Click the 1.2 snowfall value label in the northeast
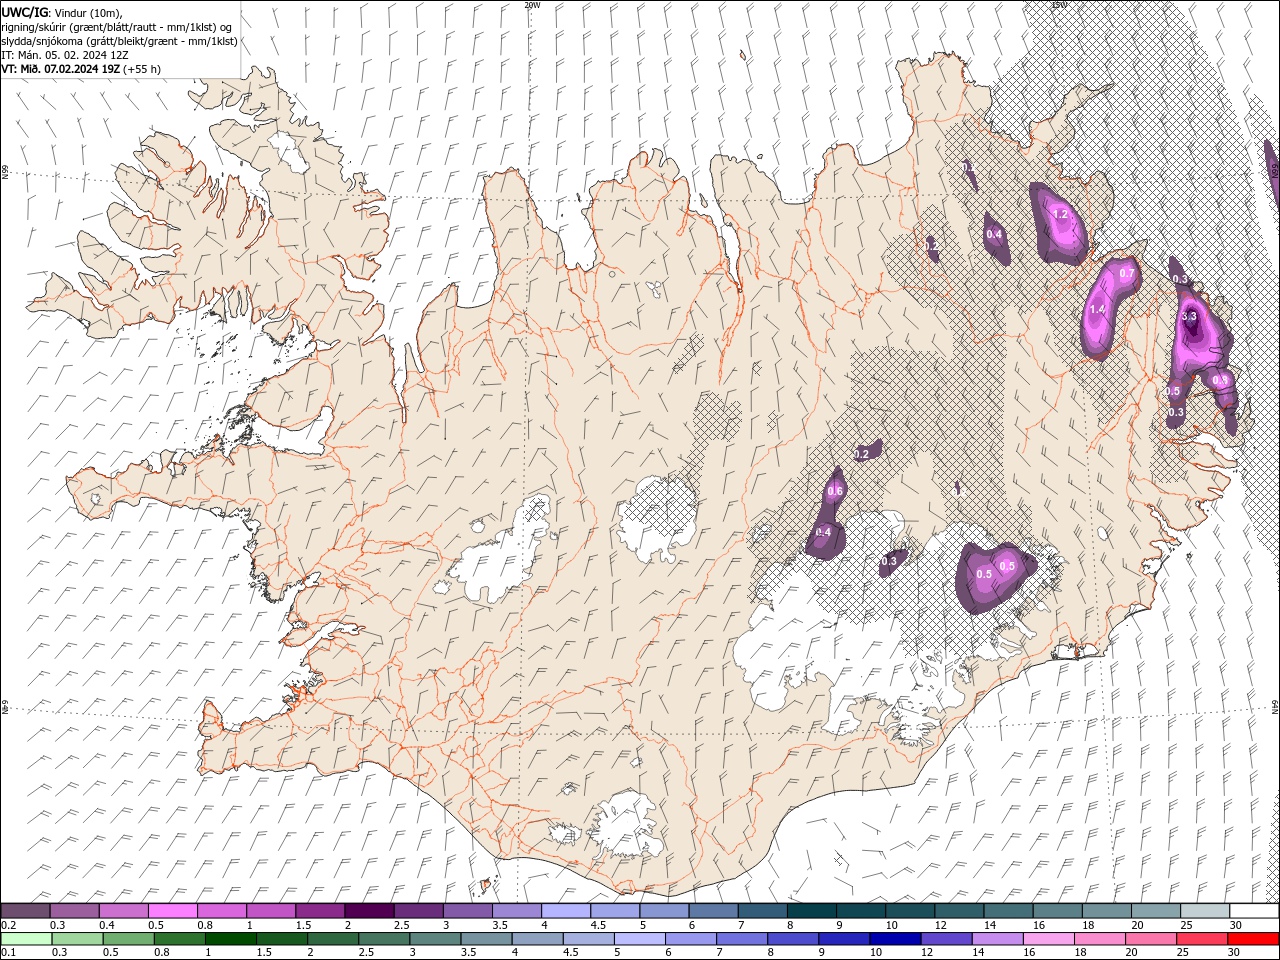The height and width of the screenshot is (960, 1280). coord(1061,215)
